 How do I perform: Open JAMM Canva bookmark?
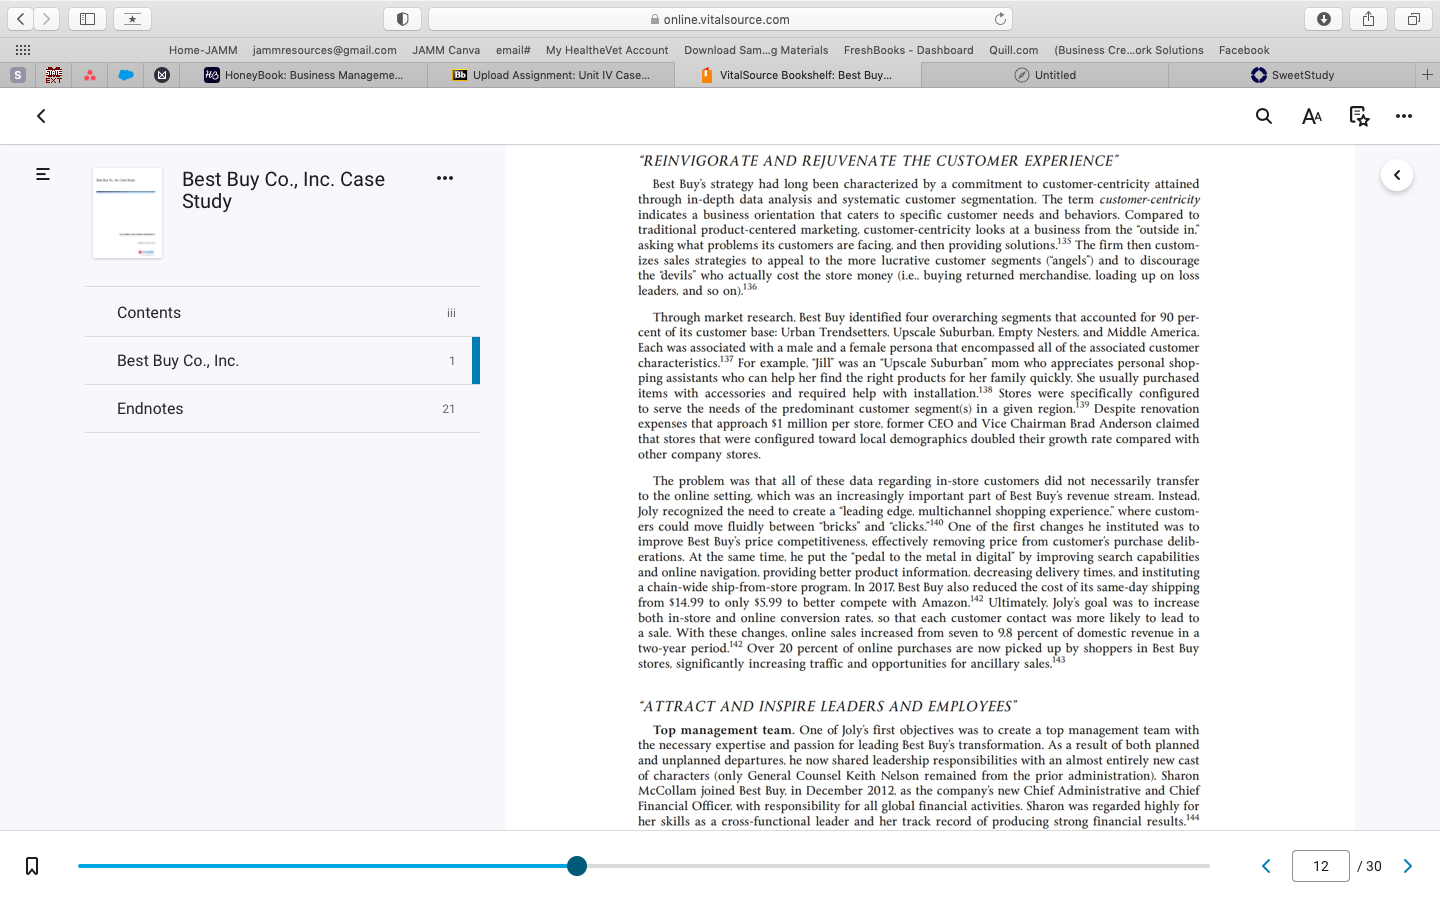tap(446, 50)
